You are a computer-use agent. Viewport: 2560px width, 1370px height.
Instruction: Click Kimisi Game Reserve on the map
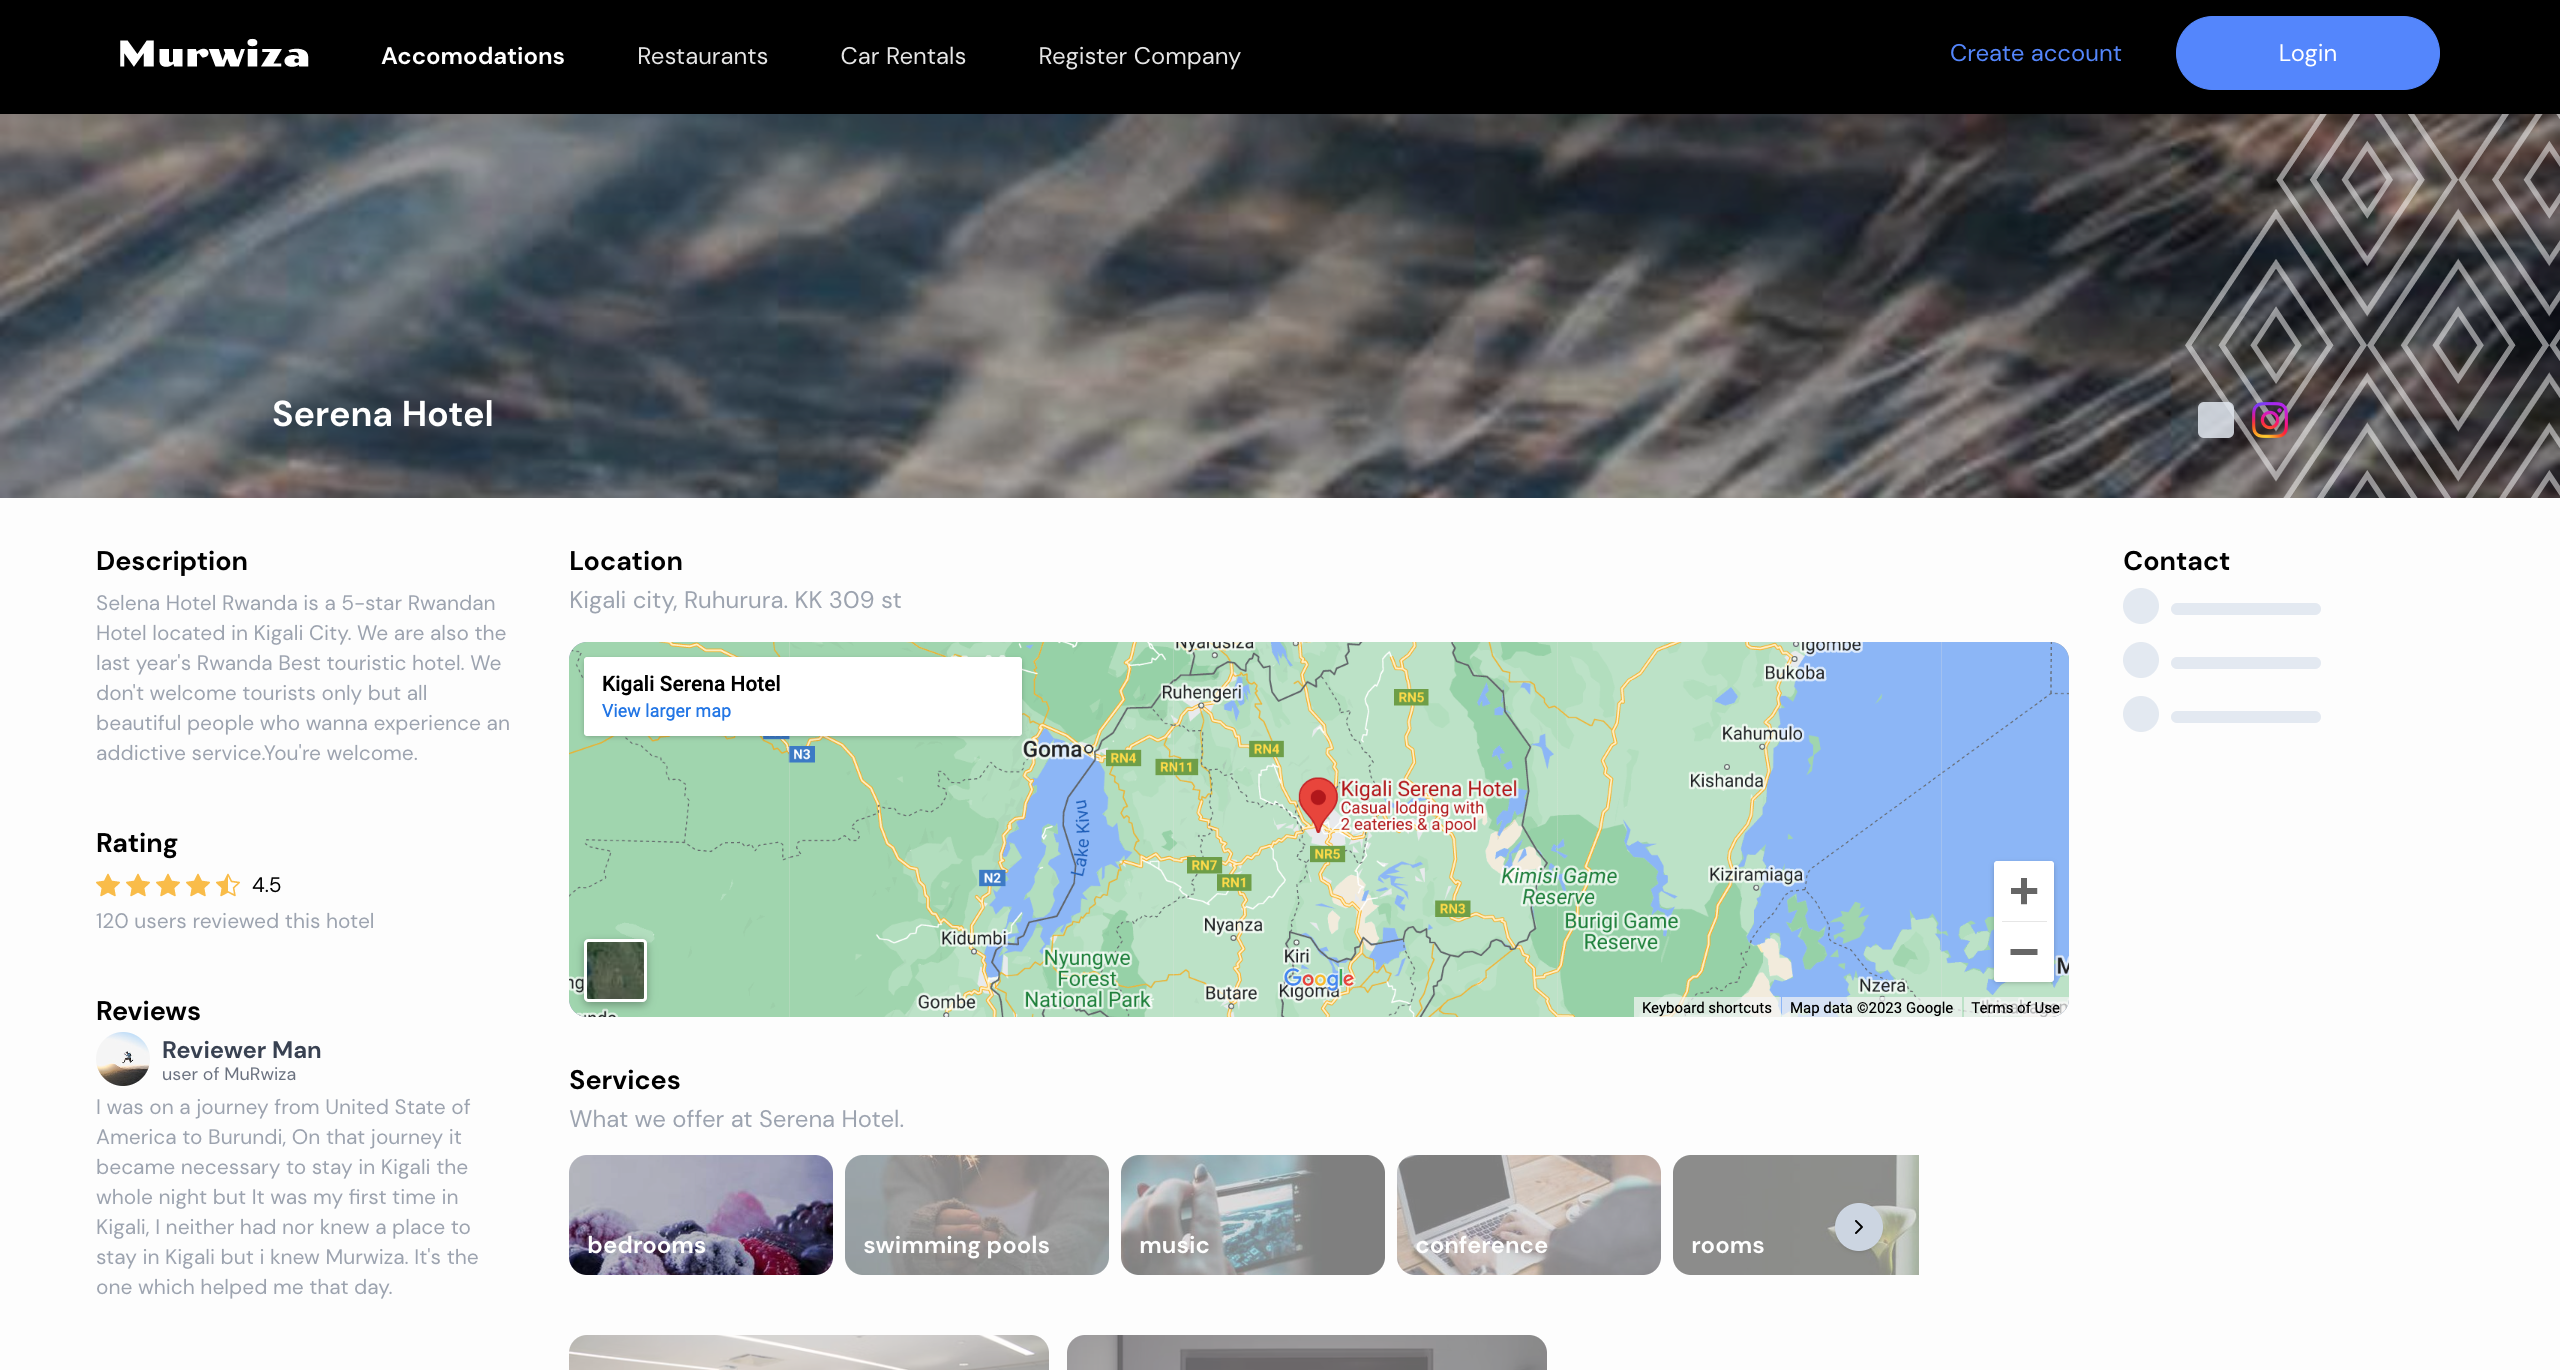(x=1559, y=886)
